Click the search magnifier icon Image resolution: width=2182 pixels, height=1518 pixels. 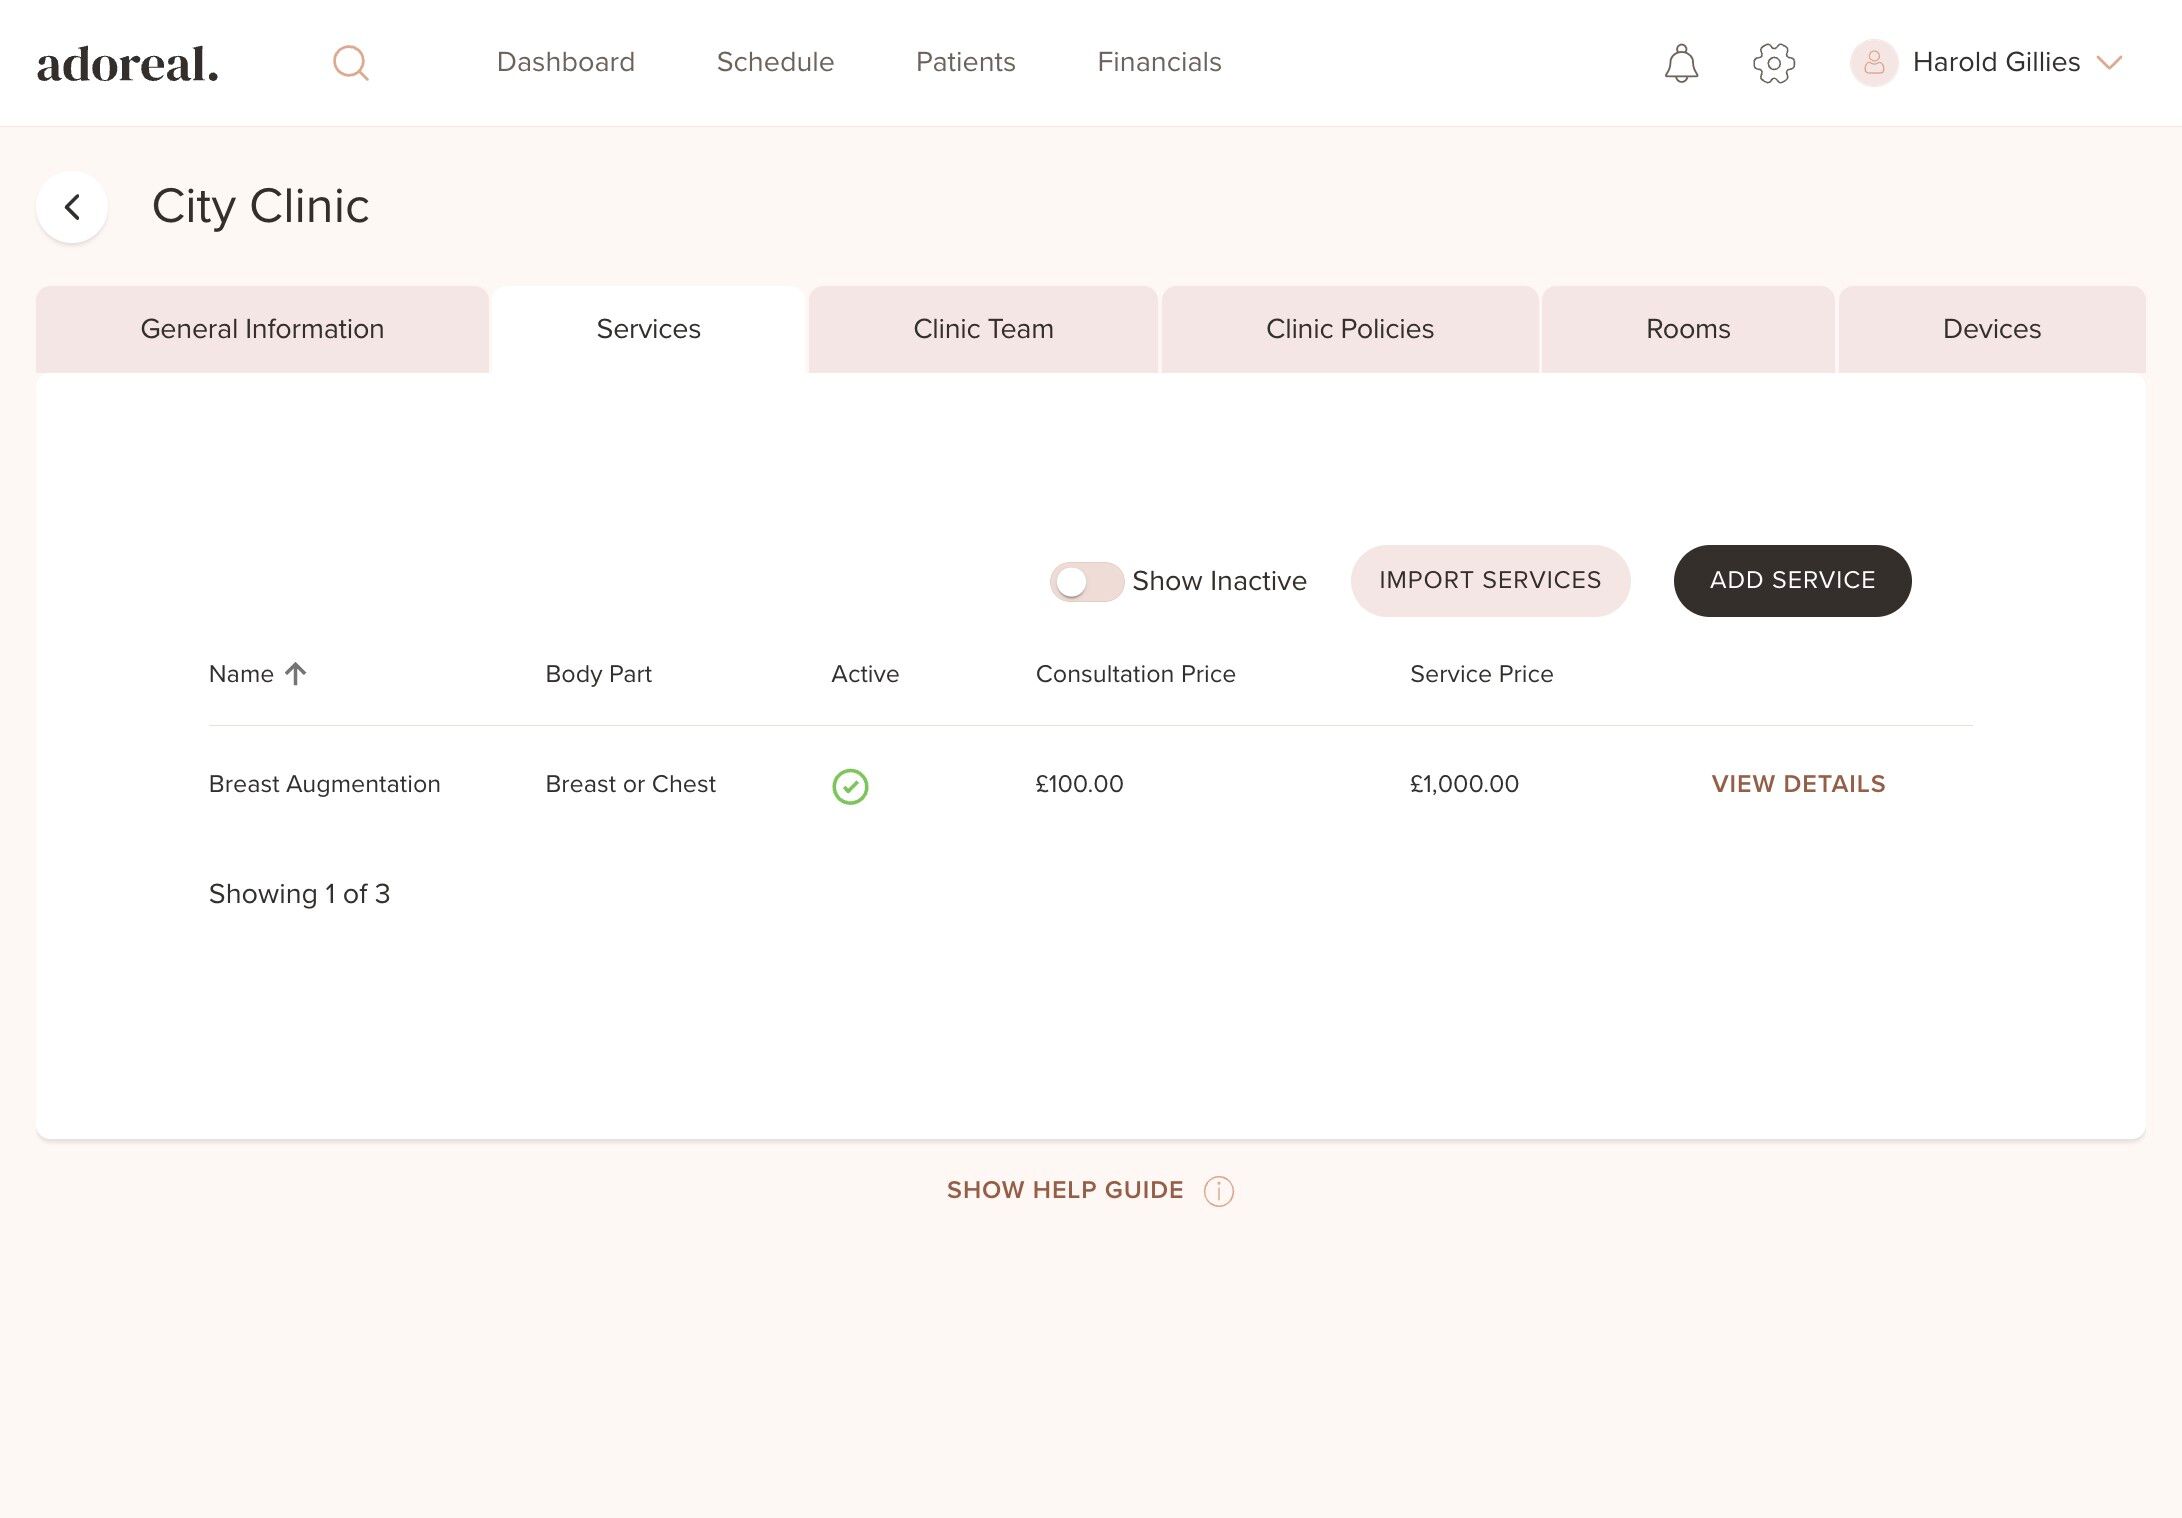tap(350, 63)
